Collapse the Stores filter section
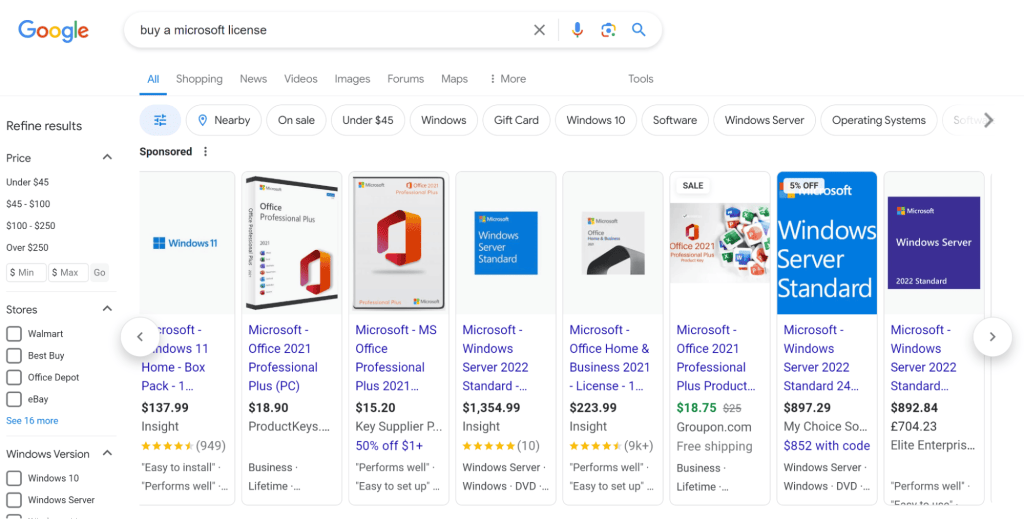Image resolution: width=1024 pixels, height=519 pixels. [x=107, y=310]
